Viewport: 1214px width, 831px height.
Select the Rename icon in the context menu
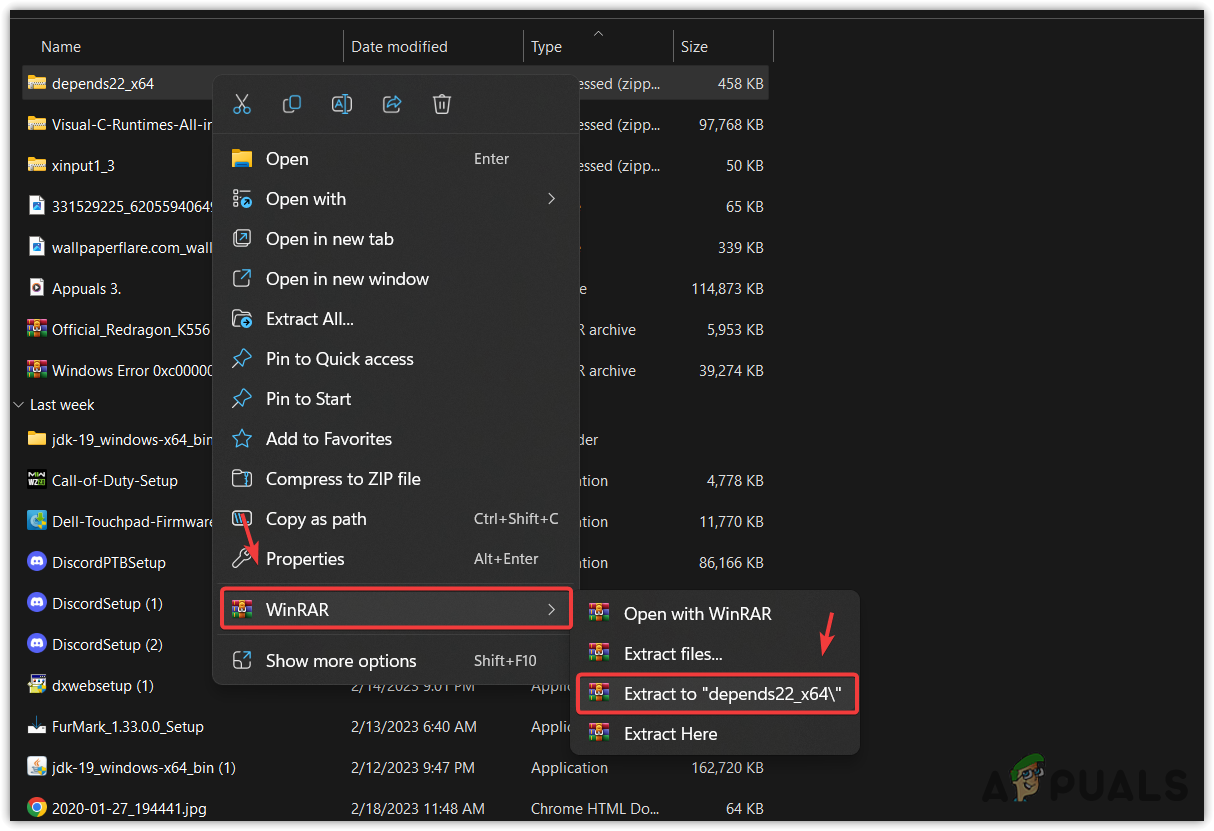(x=341, y=103)
